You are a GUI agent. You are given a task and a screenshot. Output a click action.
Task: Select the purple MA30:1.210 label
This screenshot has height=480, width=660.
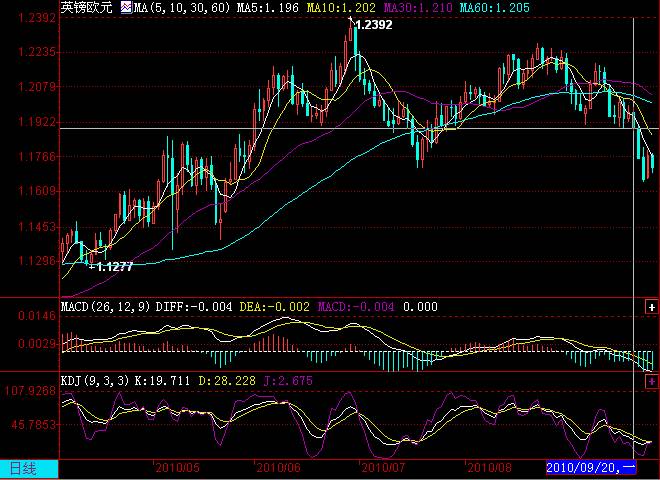(x=418, y=8)
